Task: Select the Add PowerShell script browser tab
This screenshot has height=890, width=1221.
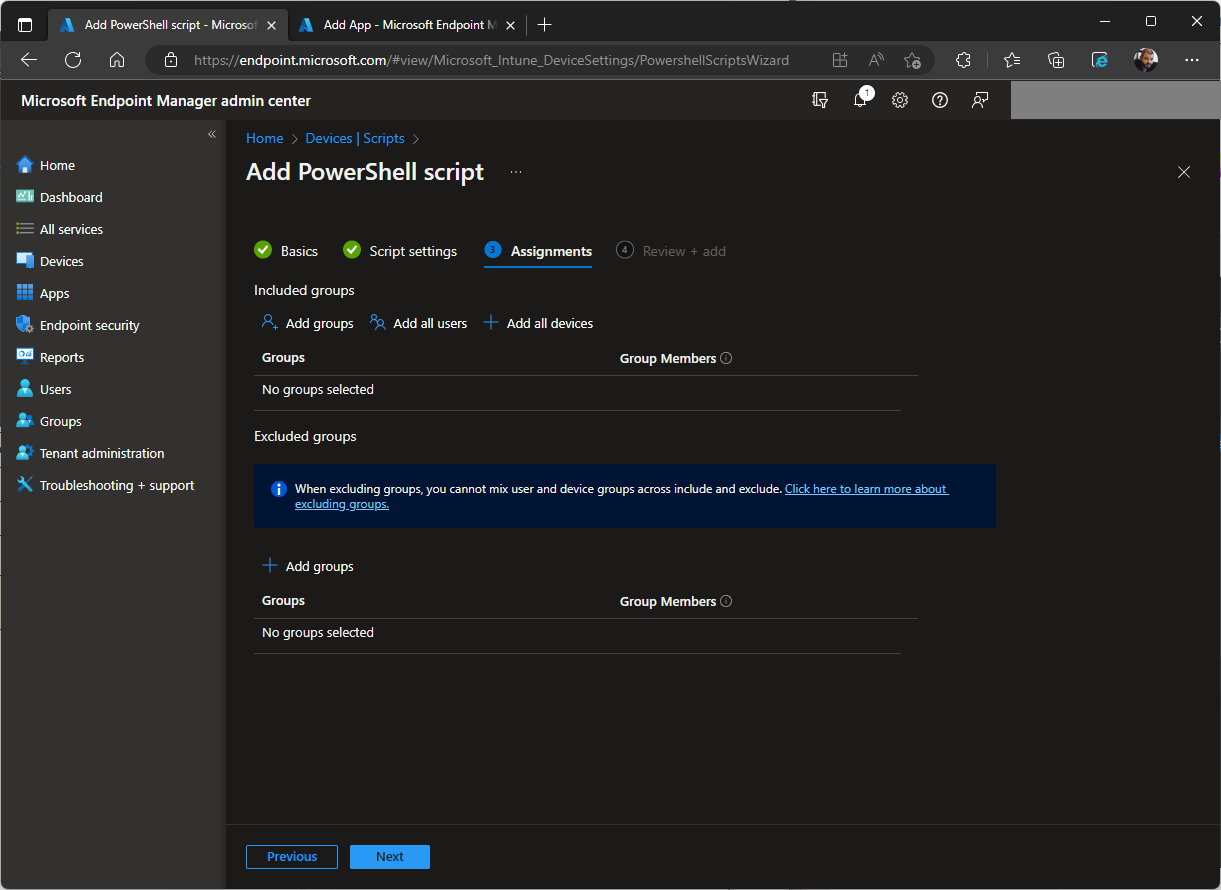Action: click(166, 25)
